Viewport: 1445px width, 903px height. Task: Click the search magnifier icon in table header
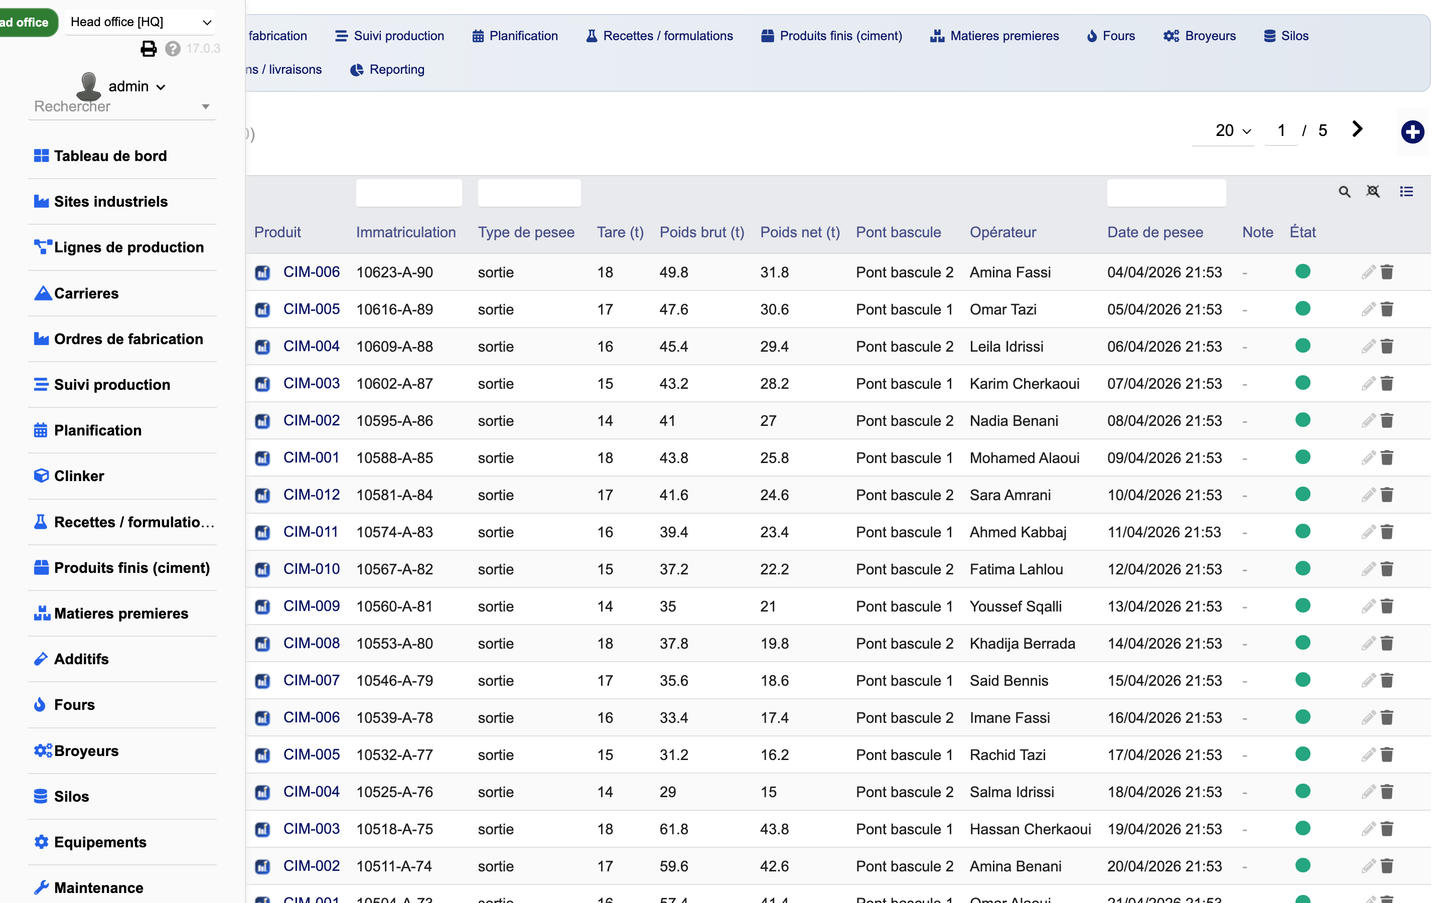tap(1345, 192)
